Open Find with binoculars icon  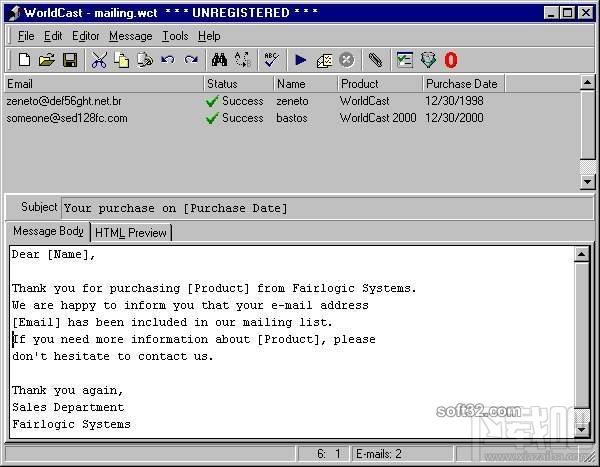click(x=219, y=60)
